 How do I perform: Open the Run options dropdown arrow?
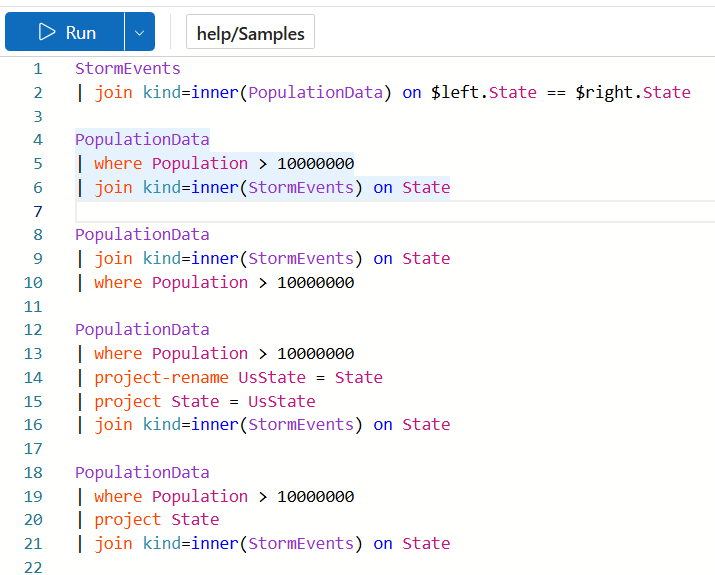(140, 32)
